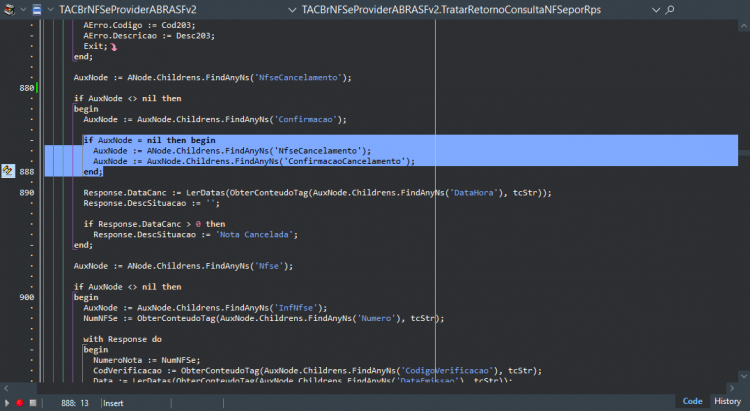750x411 pixels.
Task: Expand the class list chevron
Action: [x=292, y=10]
